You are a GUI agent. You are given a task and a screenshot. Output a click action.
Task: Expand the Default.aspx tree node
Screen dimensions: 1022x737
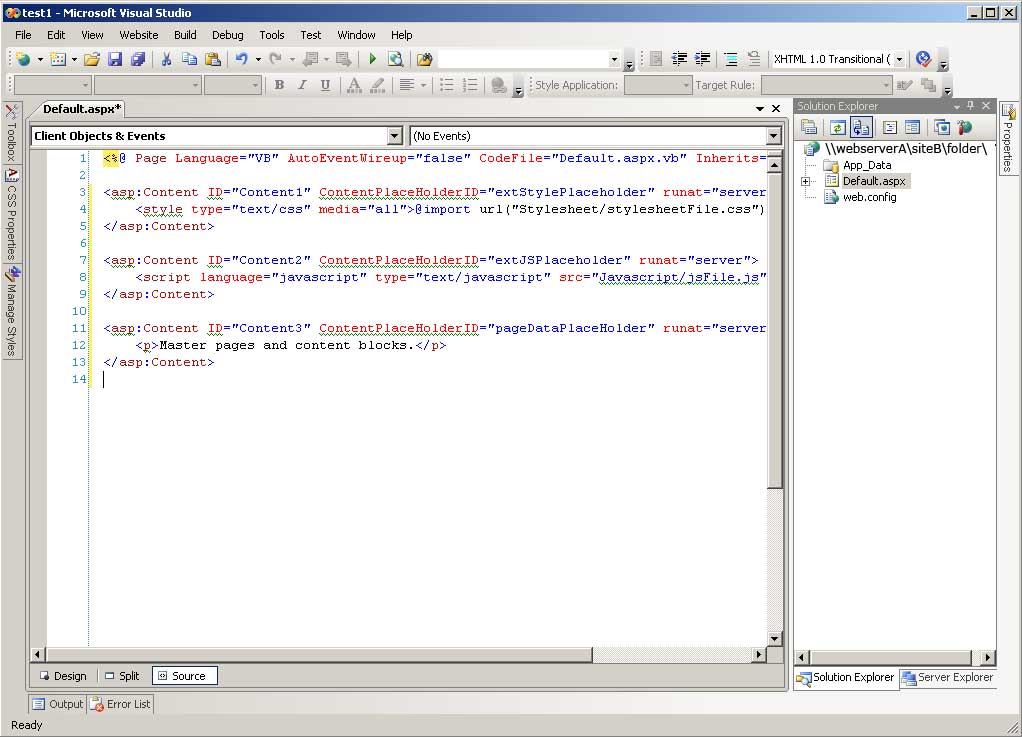806,182
